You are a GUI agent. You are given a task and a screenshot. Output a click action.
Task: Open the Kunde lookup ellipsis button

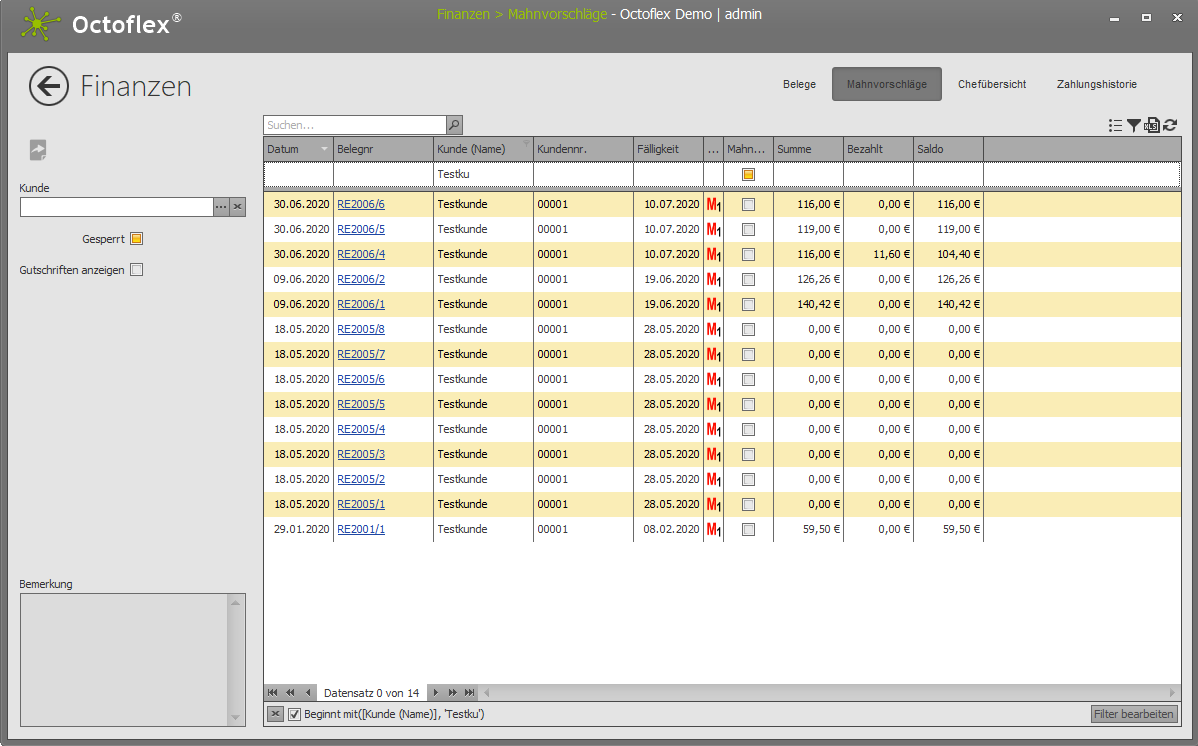[x=221, y=207]
